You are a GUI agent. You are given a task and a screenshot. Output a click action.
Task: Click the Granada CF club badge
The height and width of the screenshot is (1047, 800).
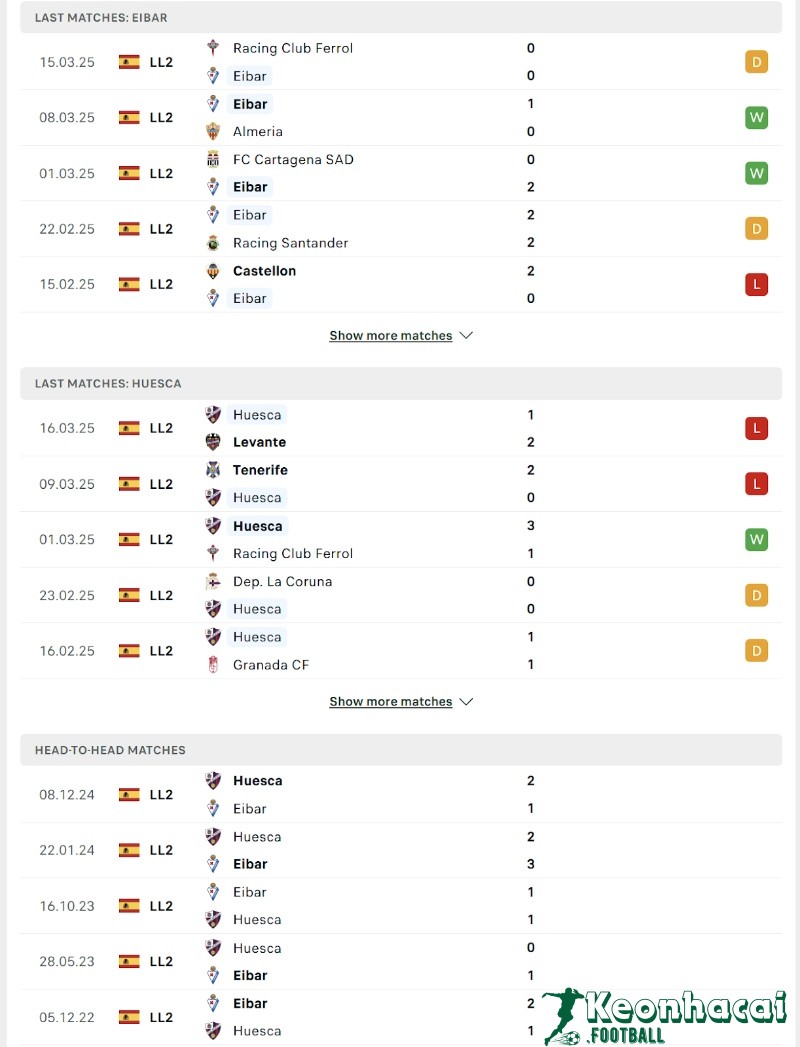[212, 664]
